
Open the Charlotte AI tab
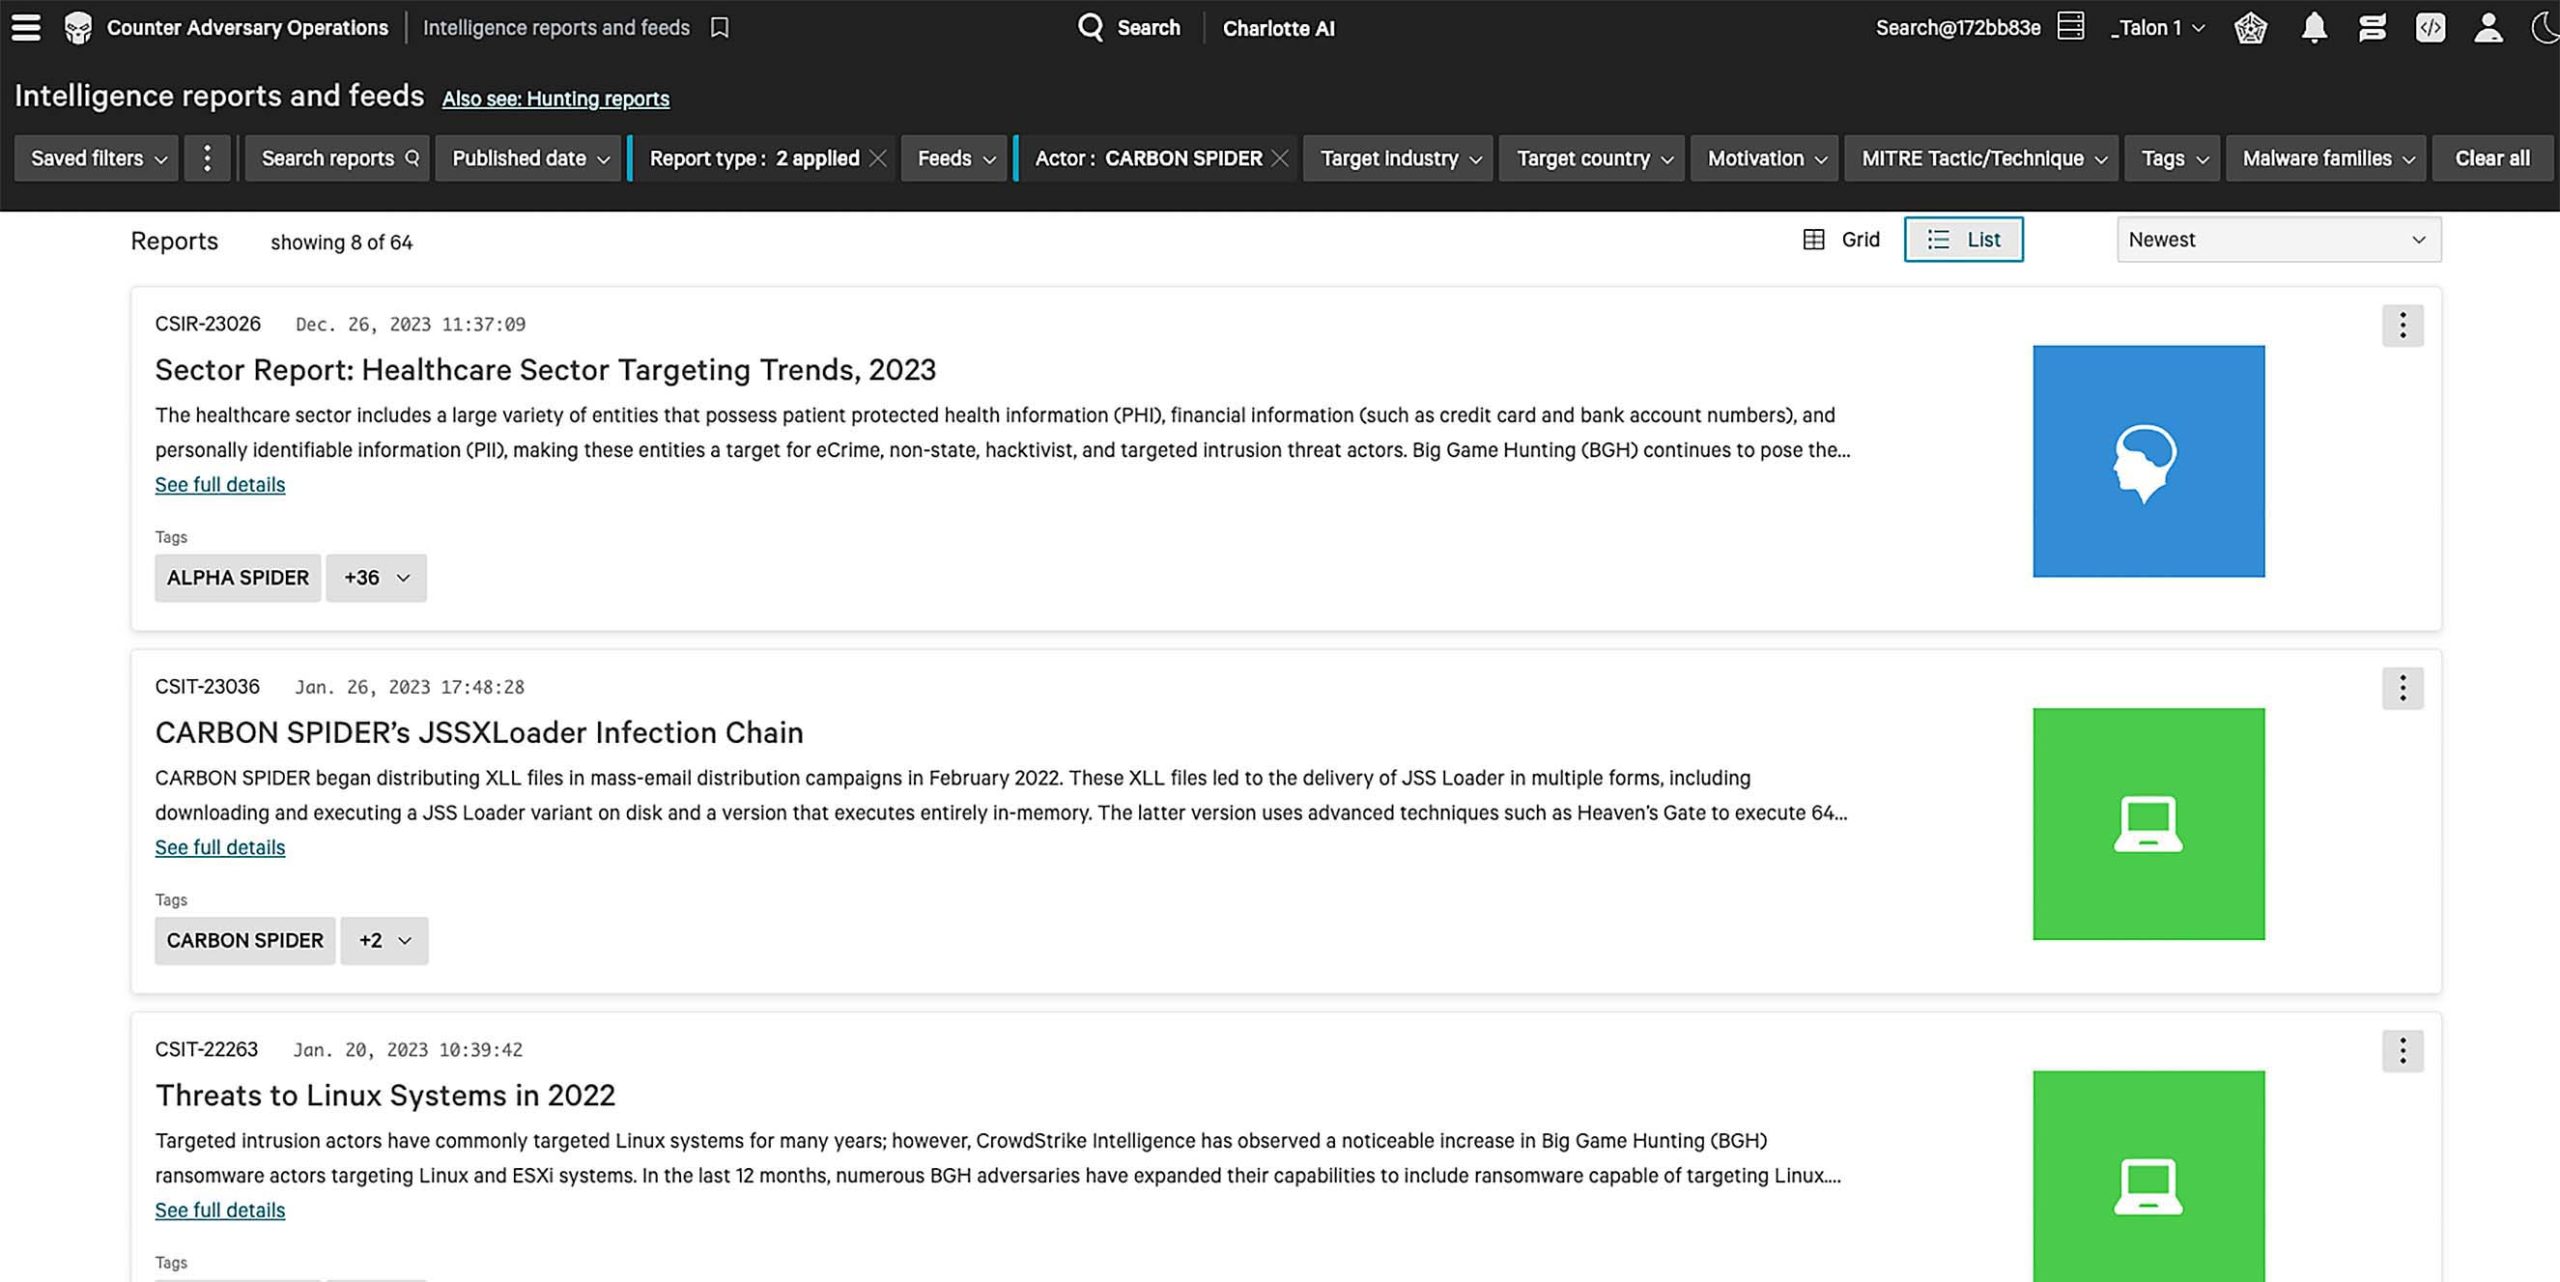[x=1278, y=28]
